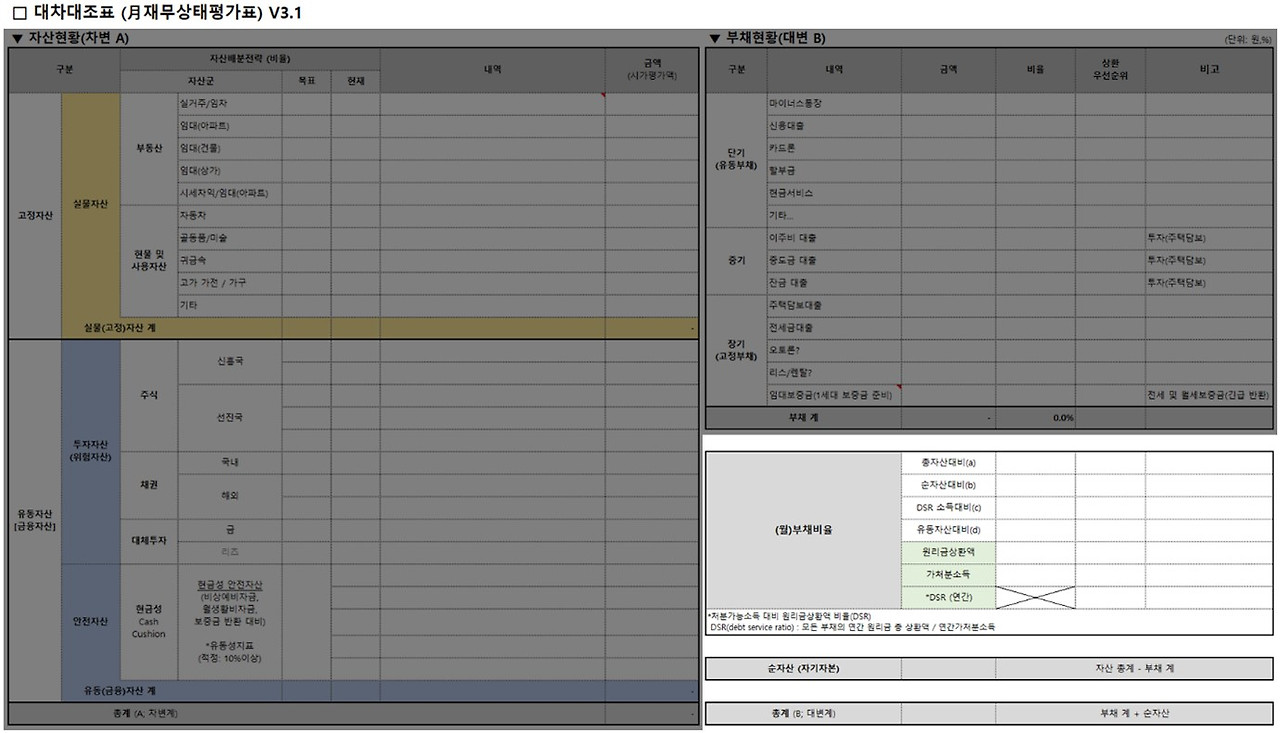The height and width of the screenshot is (733, 1280).
Task: Select the 선진국 cell
Action: point(230,416)
